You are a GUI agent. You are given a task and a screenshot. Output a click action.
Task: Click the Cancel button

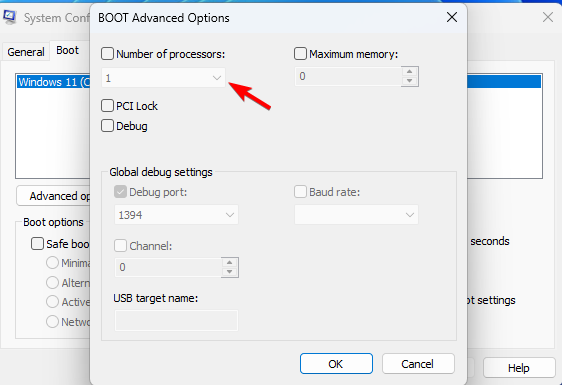pos(418,364)
